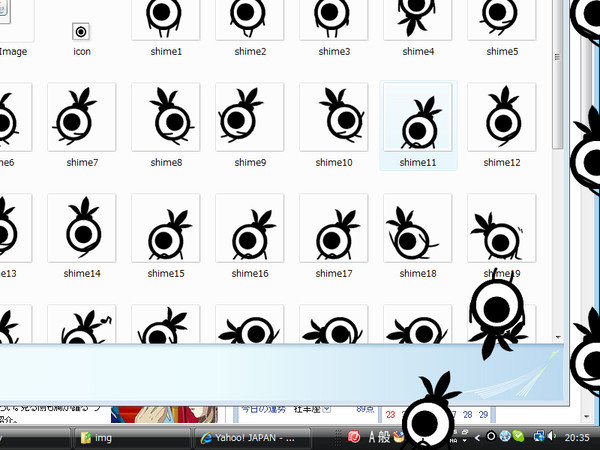This screenshot has height=450, width=600.
Task: Click calendar date 23 in browser
Action: [390, 414]
